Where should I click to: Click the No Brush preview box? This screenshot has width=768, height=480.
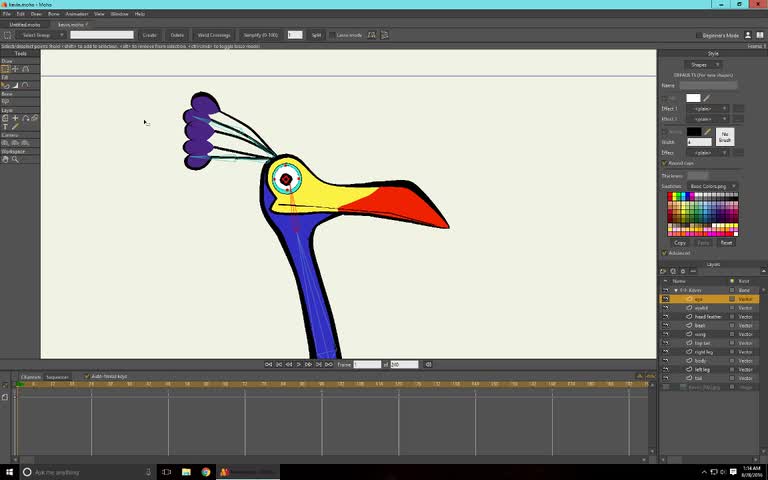pyautogui.click(x=725, y=137)
